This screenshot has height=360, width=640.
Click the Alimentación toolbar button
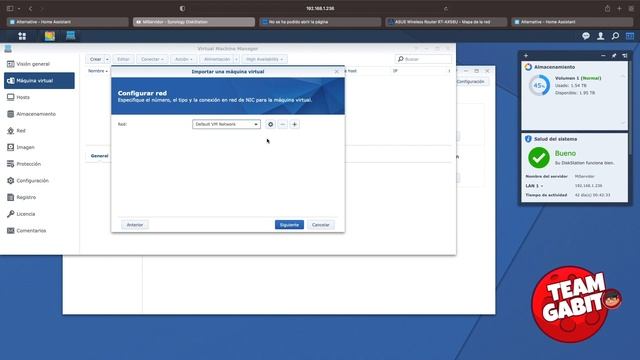(x=217, y=59)
